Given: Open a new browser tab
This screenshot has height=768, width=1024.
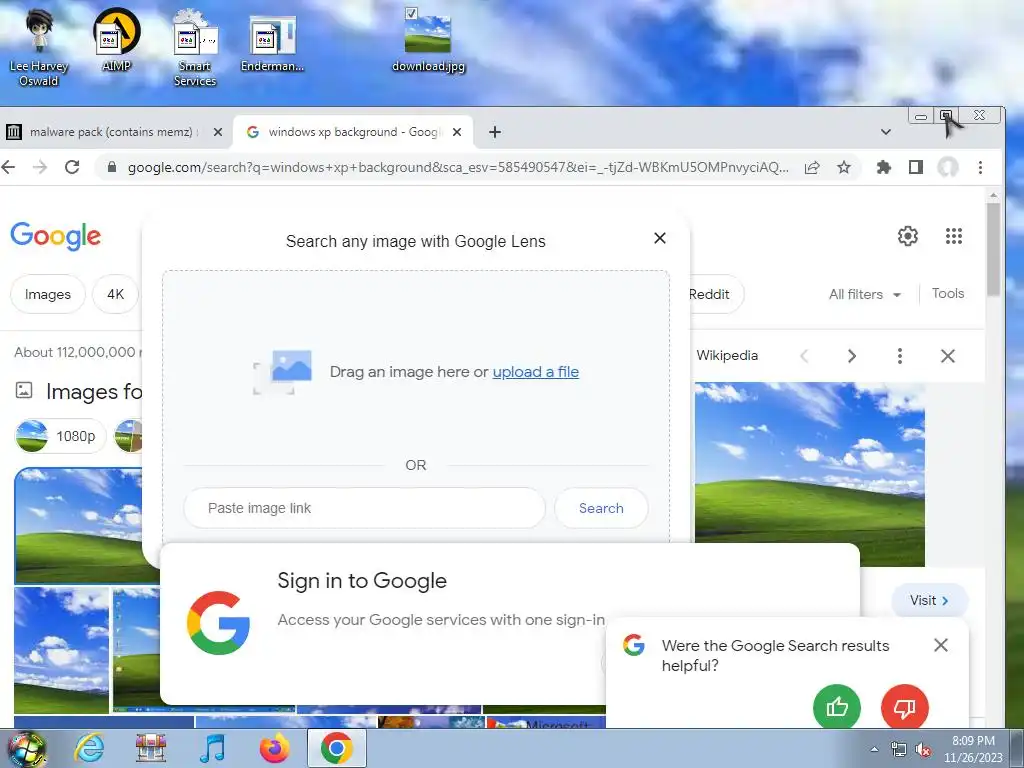Looking at the screenshot, I should coord(494,132).
